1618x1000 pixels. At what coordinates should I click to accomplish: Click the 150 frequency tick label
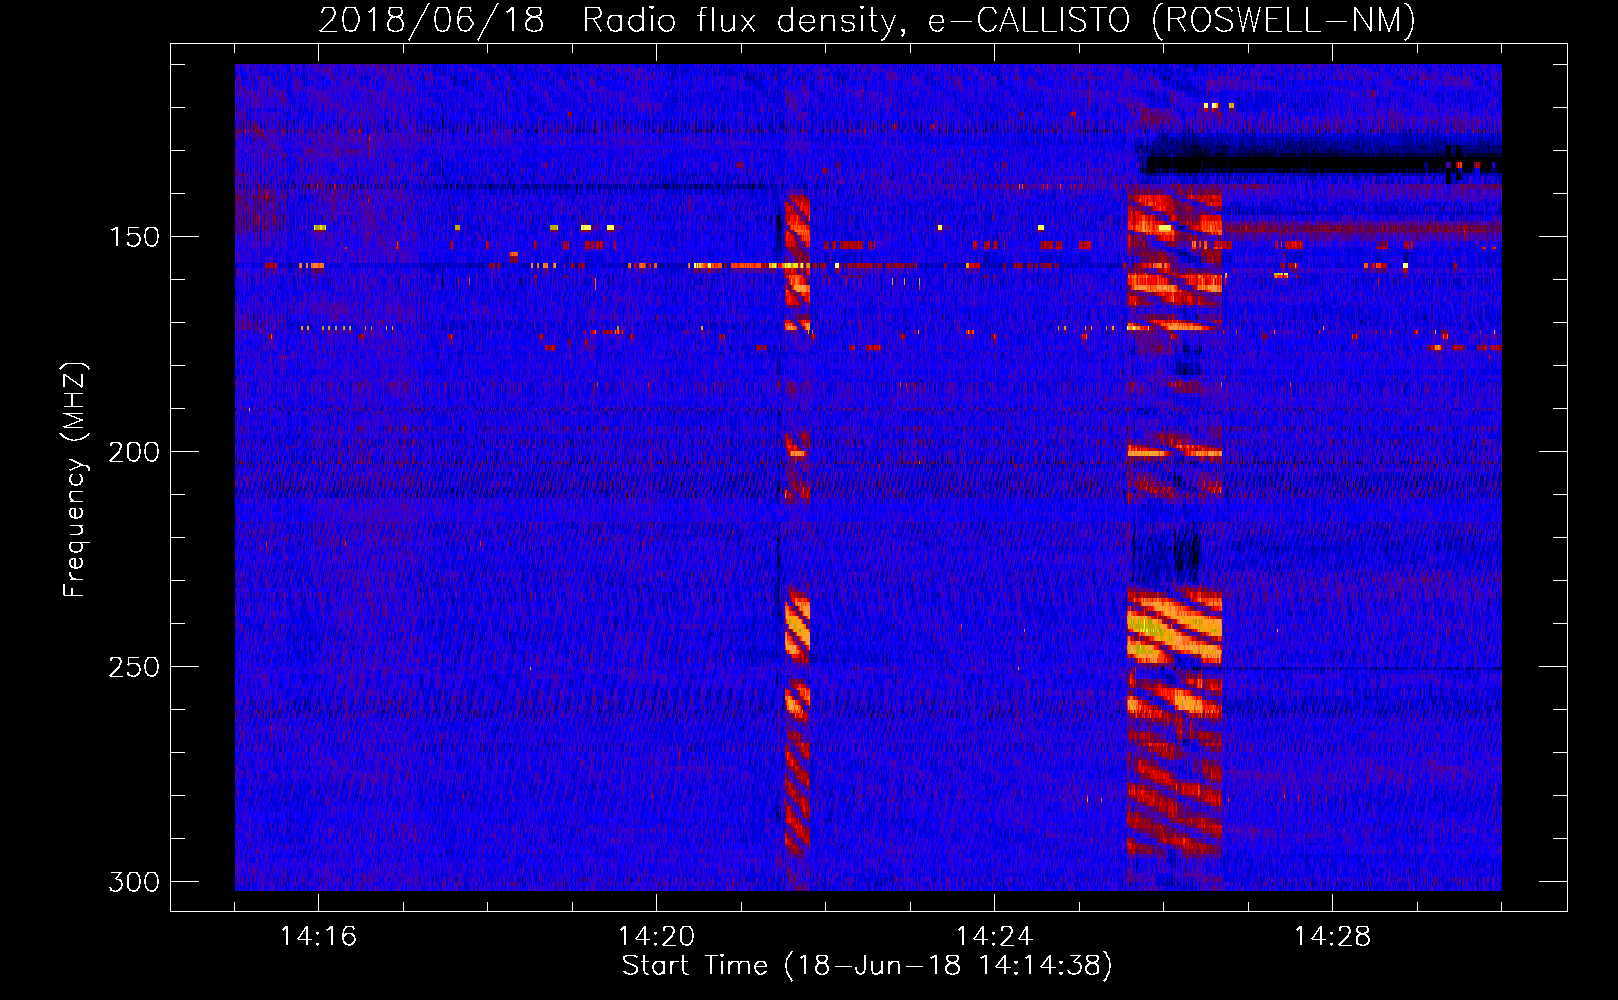(x=134, y=237)
